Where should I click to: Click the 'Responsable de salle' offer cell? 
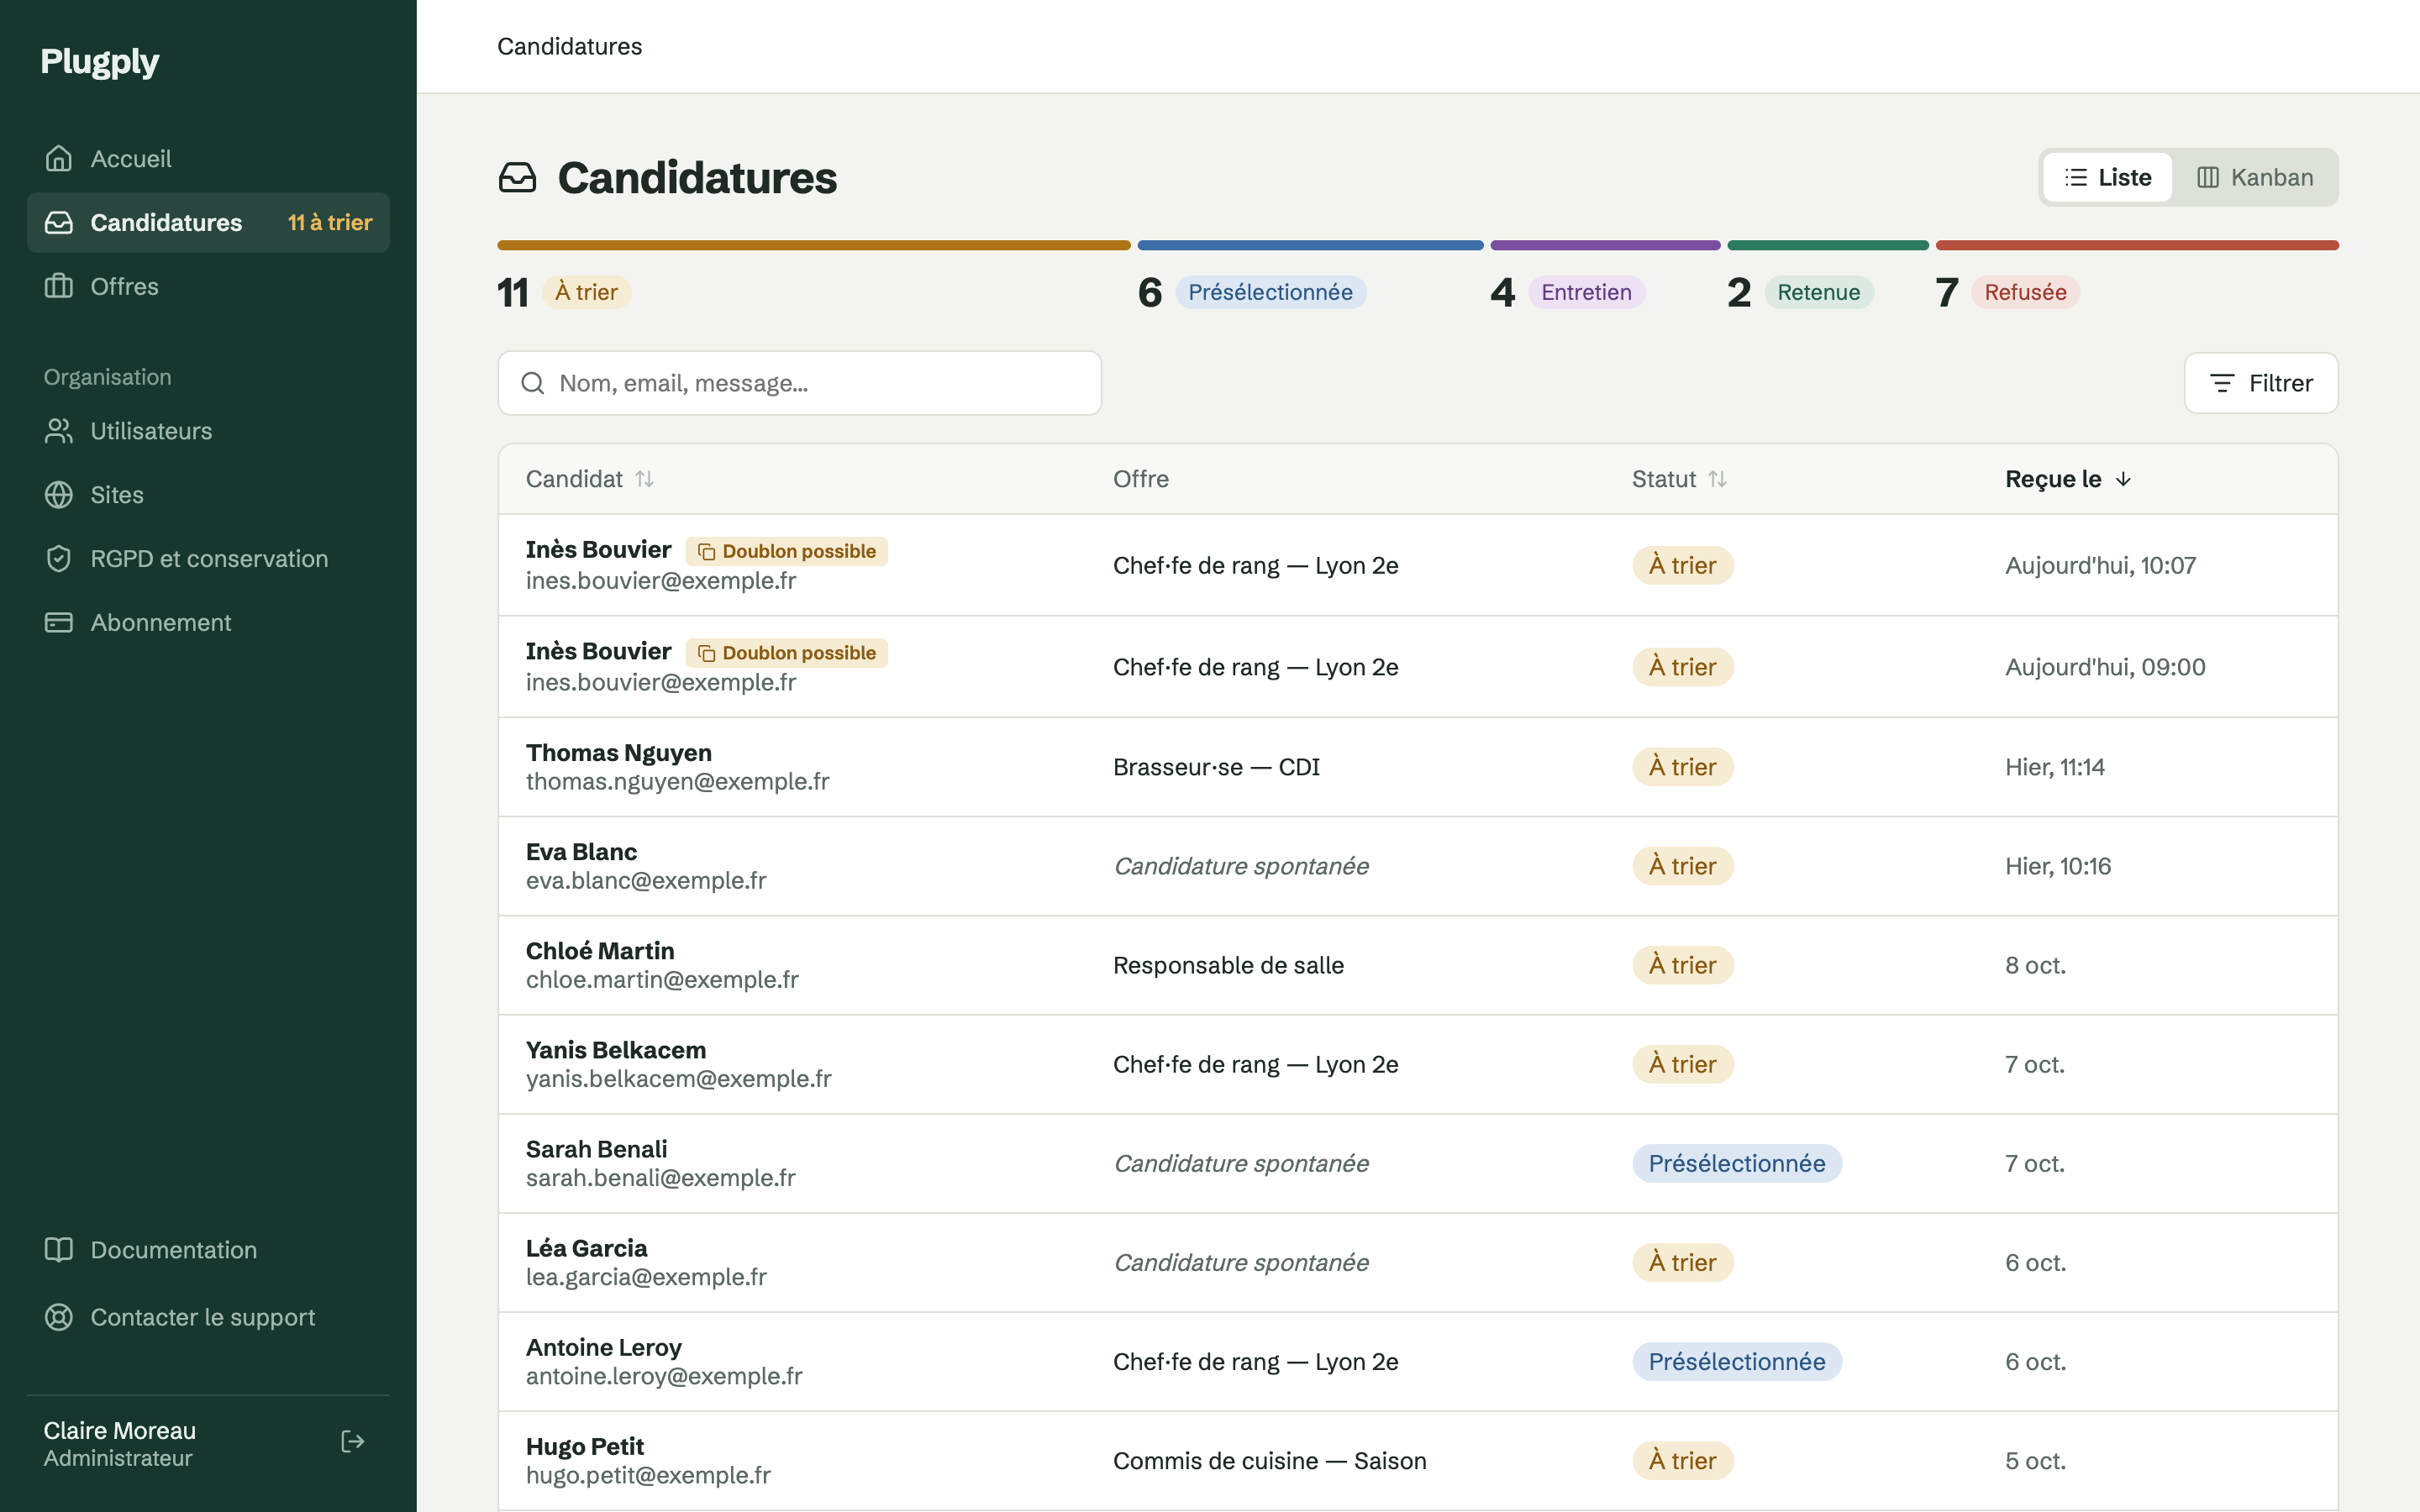point(1228,965)
